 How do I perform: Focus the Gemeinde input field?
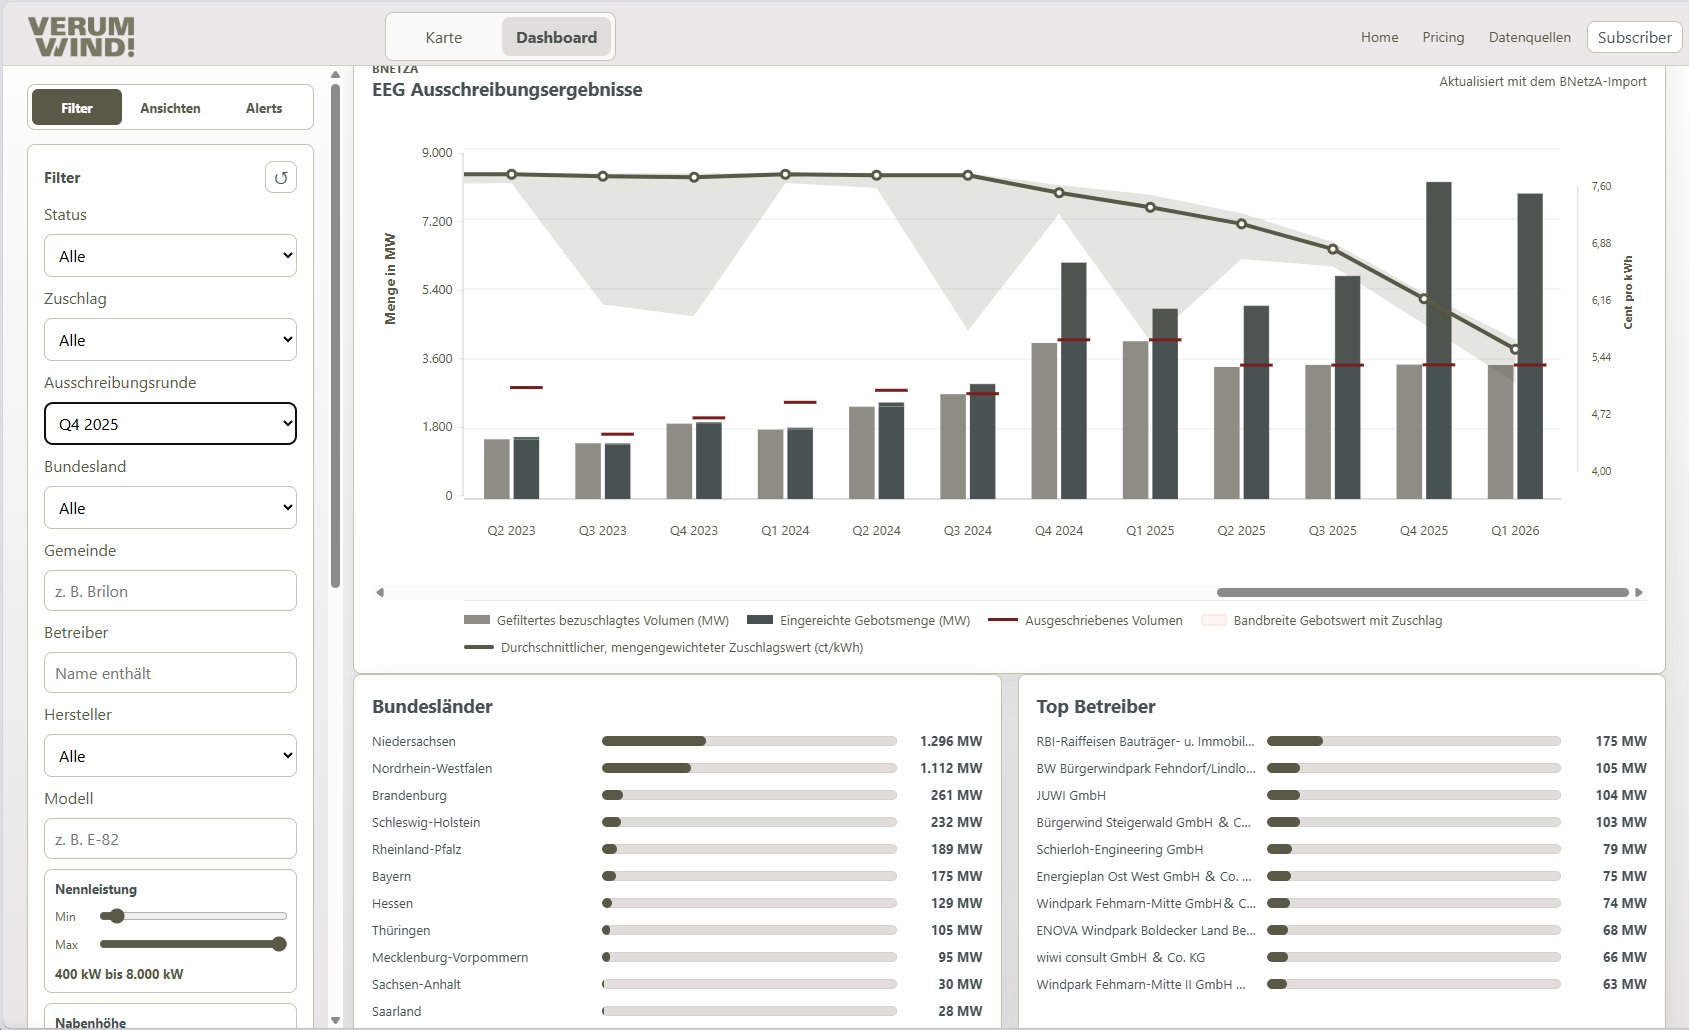170,591
